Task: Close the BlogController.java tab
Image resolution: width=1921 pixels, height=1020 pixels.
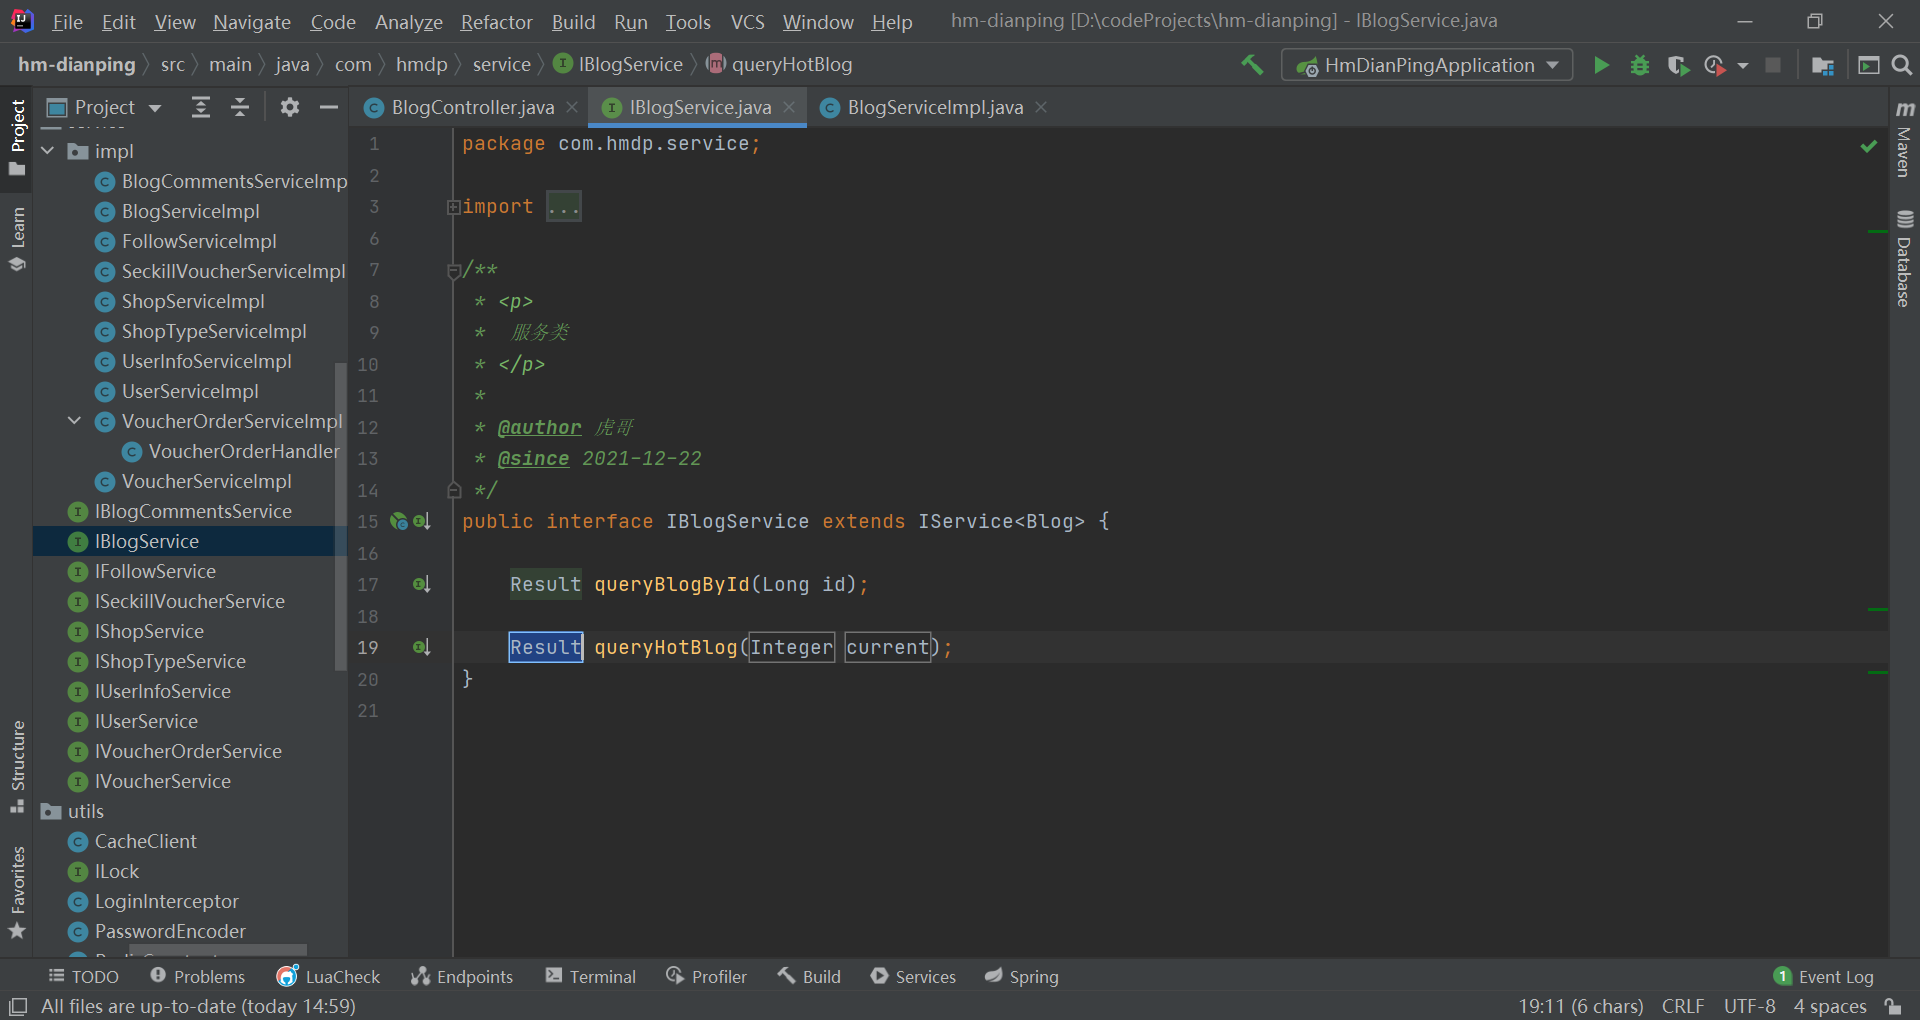Action: coord(572,107)
